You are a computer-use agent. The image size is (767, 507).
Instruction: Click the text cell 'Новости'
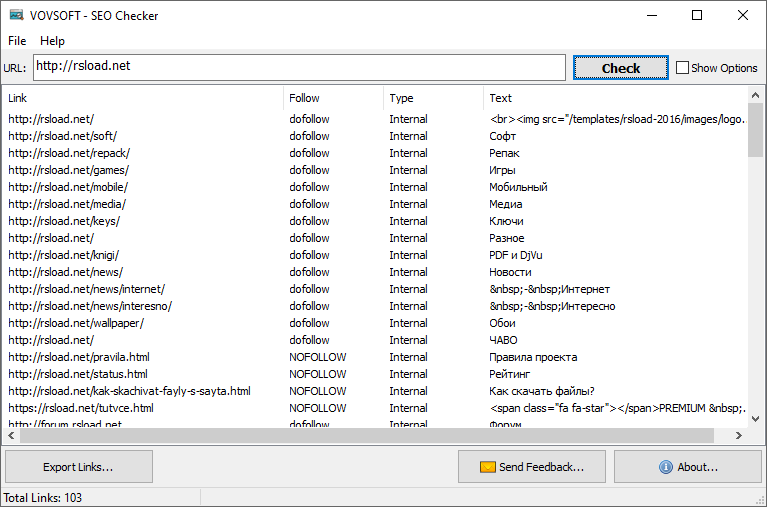510,272
